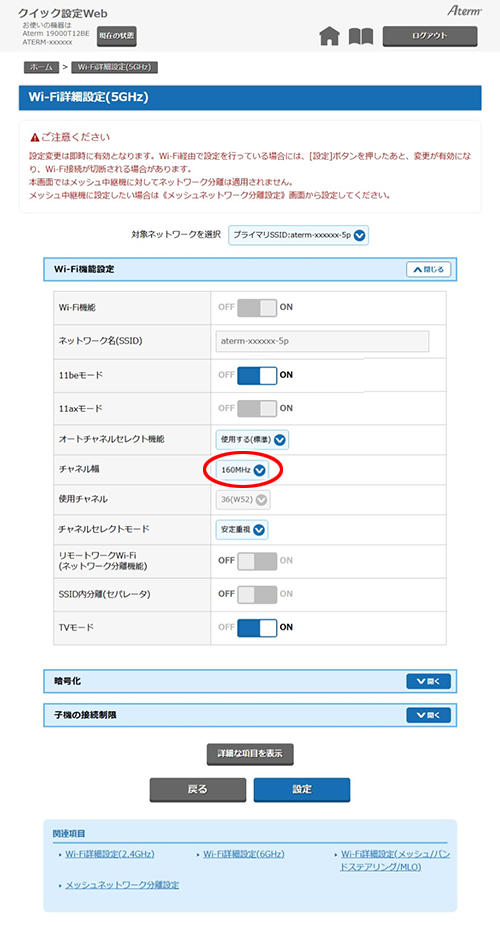Open 使用チャネル 36(W52) dropdown
The height and width of the screenshot is (925, 500).
click(x=243, y=500)
